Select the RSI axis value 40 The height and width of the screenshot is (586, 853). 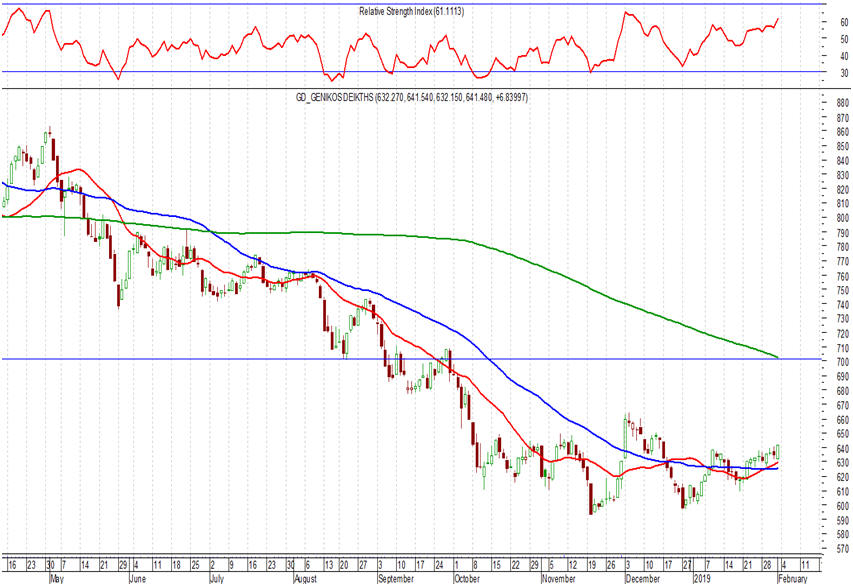[x=844, y=56]
